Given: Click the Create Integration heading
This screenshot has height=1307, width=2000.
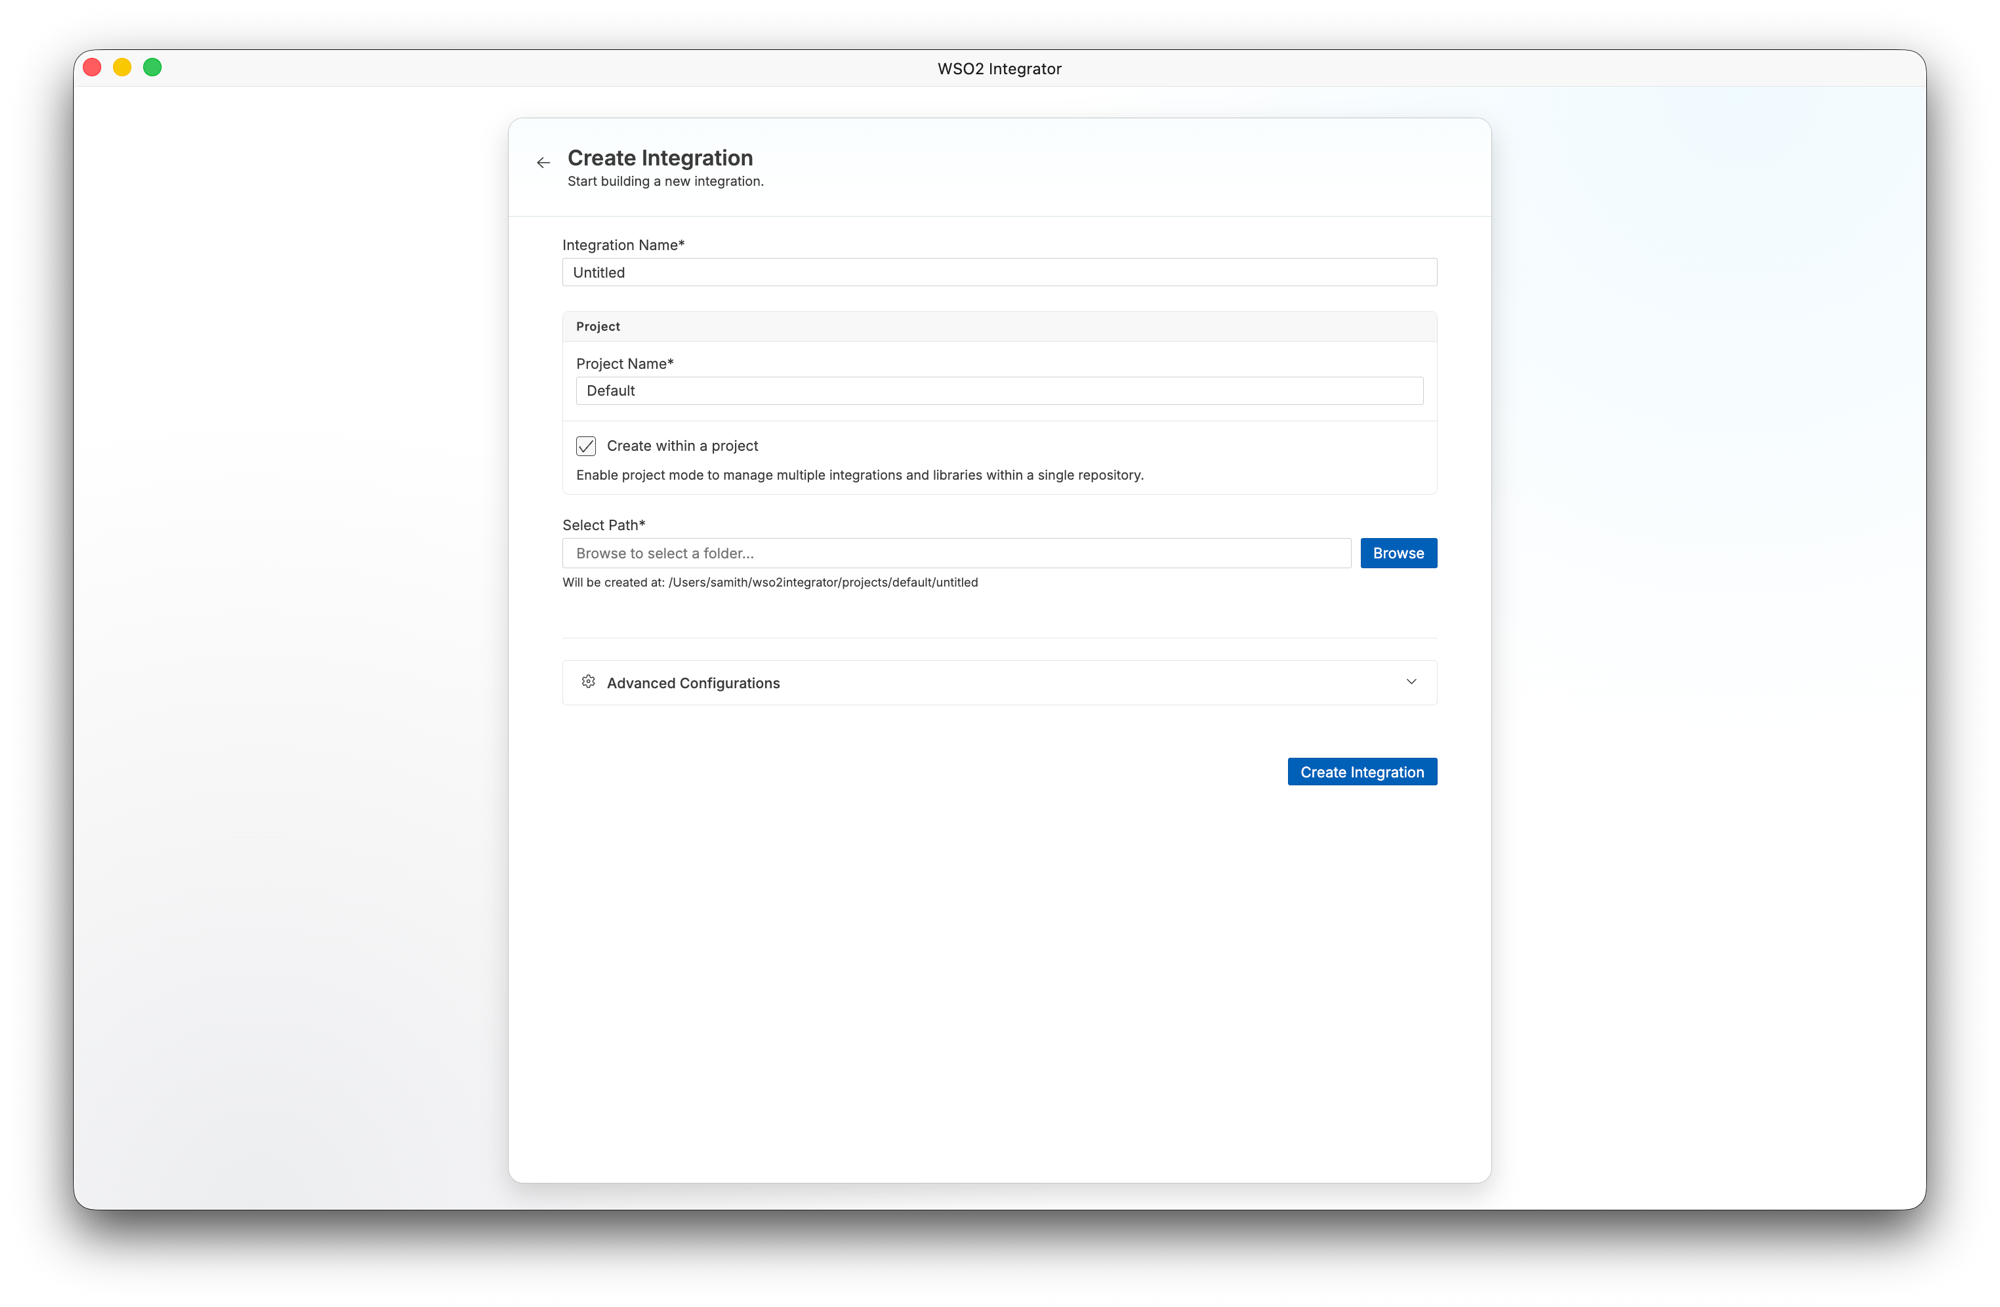Looking at the screenshot, I should point(660,158).
